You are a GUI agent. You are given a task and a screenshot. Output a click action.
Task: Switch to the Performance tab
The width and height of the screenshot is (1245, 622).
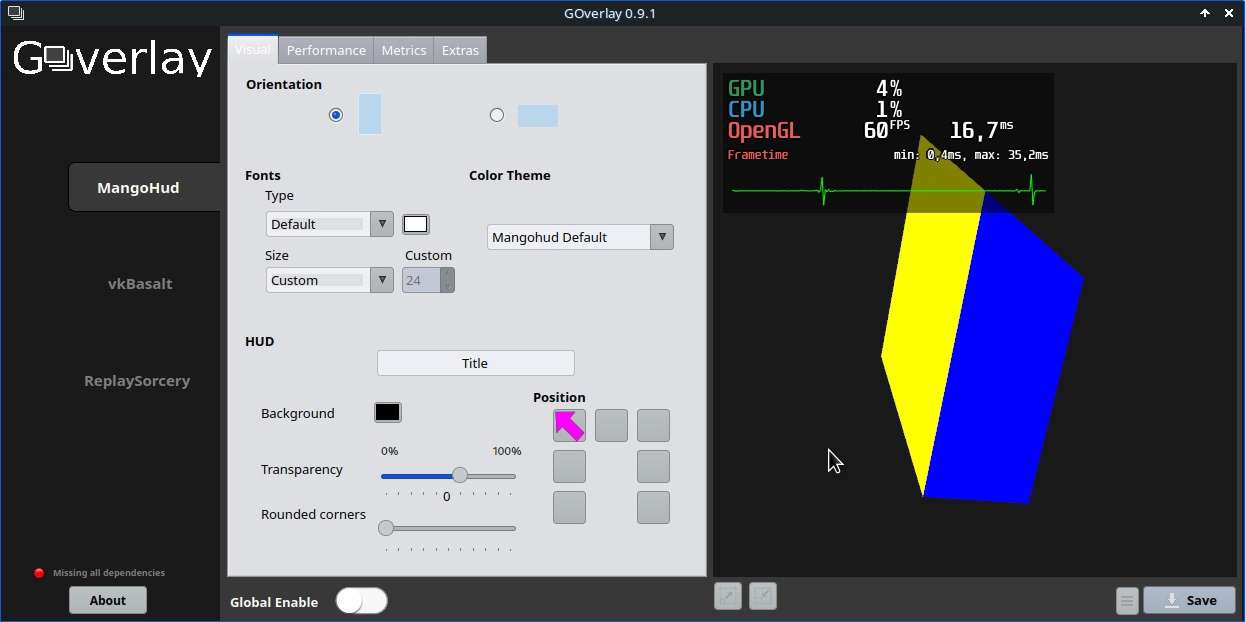[326, 50]
